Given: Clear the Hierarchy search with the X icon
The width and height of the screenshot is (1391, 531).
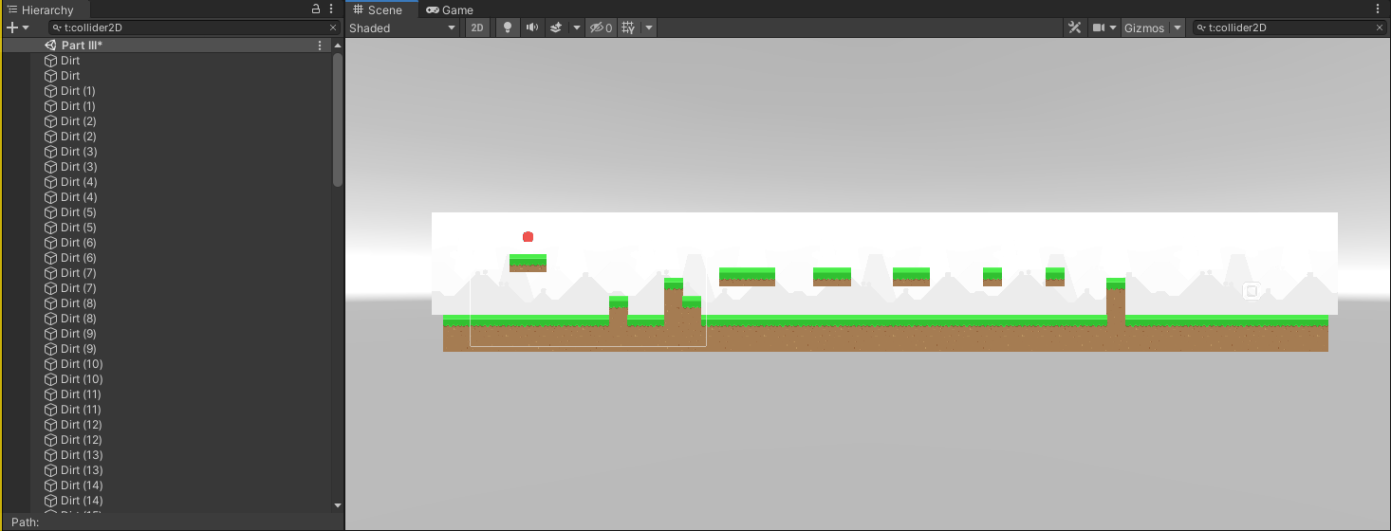Looking at the screenshot, I should pos(333,28).
